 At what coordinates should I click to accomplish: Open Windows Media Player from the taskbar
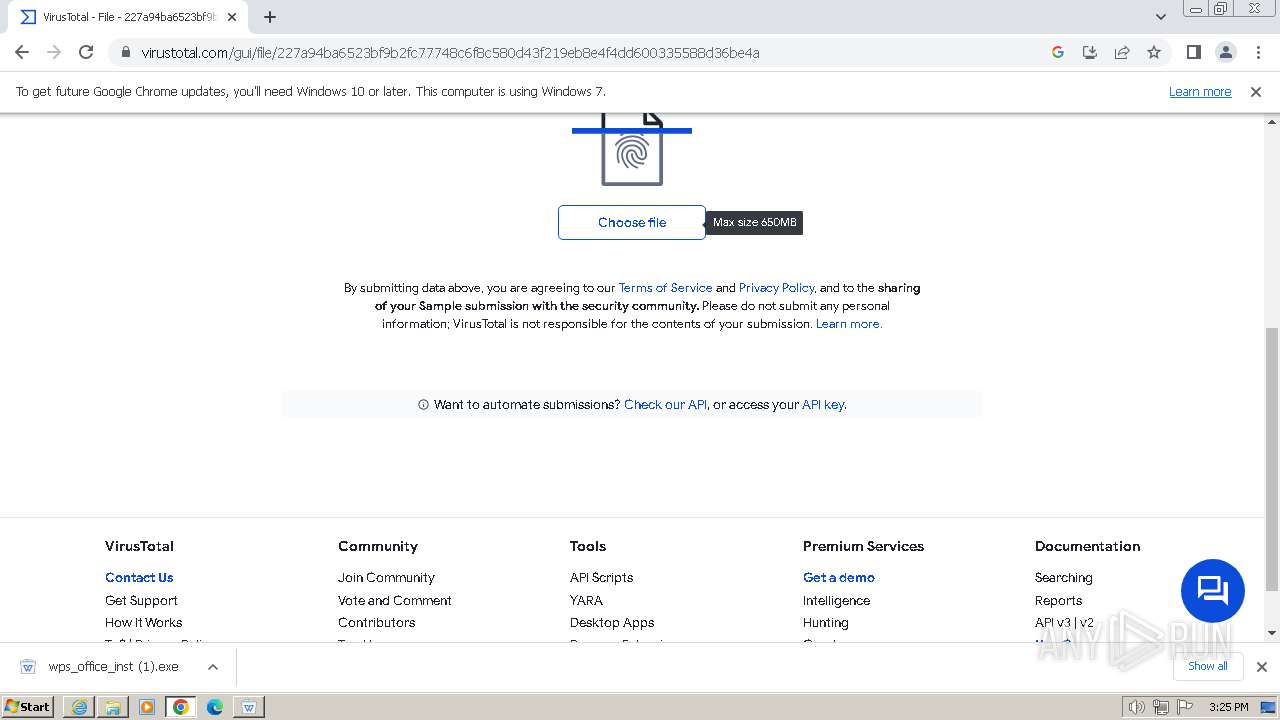coord(147,707)
